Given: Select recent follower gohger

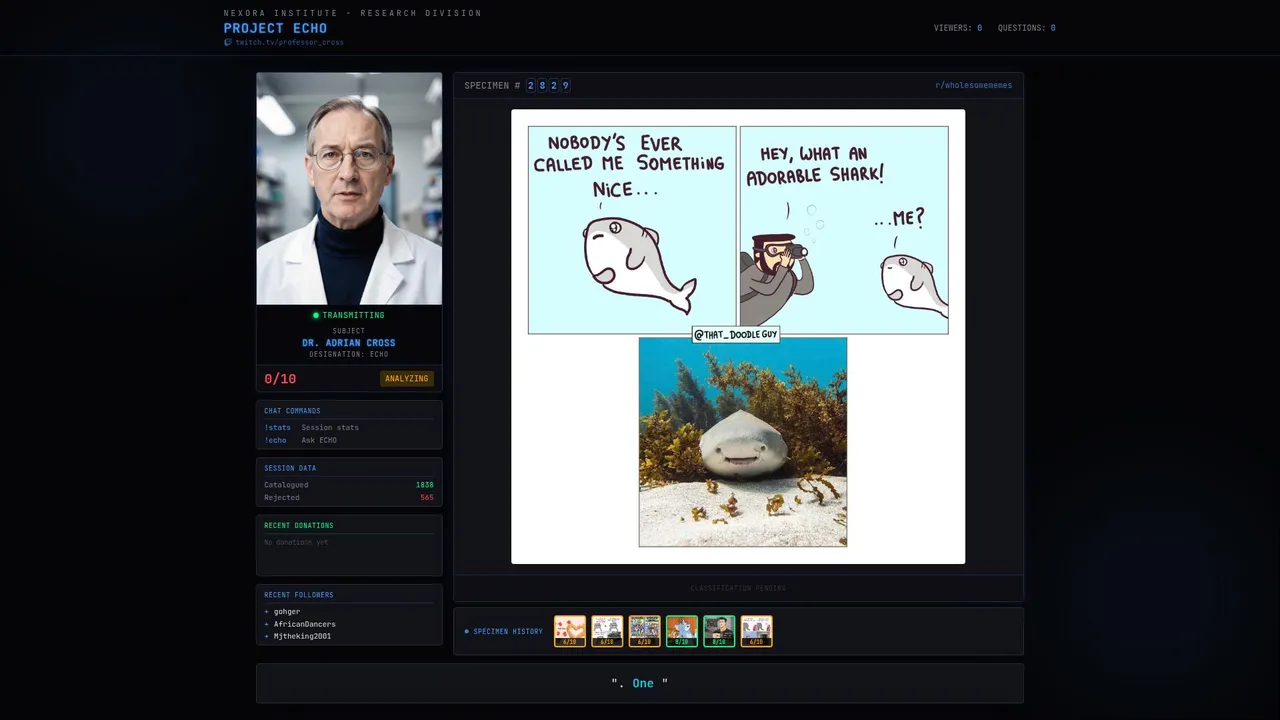Looking at the screenshot, I should pyautogui.click(x=286, y=612).
